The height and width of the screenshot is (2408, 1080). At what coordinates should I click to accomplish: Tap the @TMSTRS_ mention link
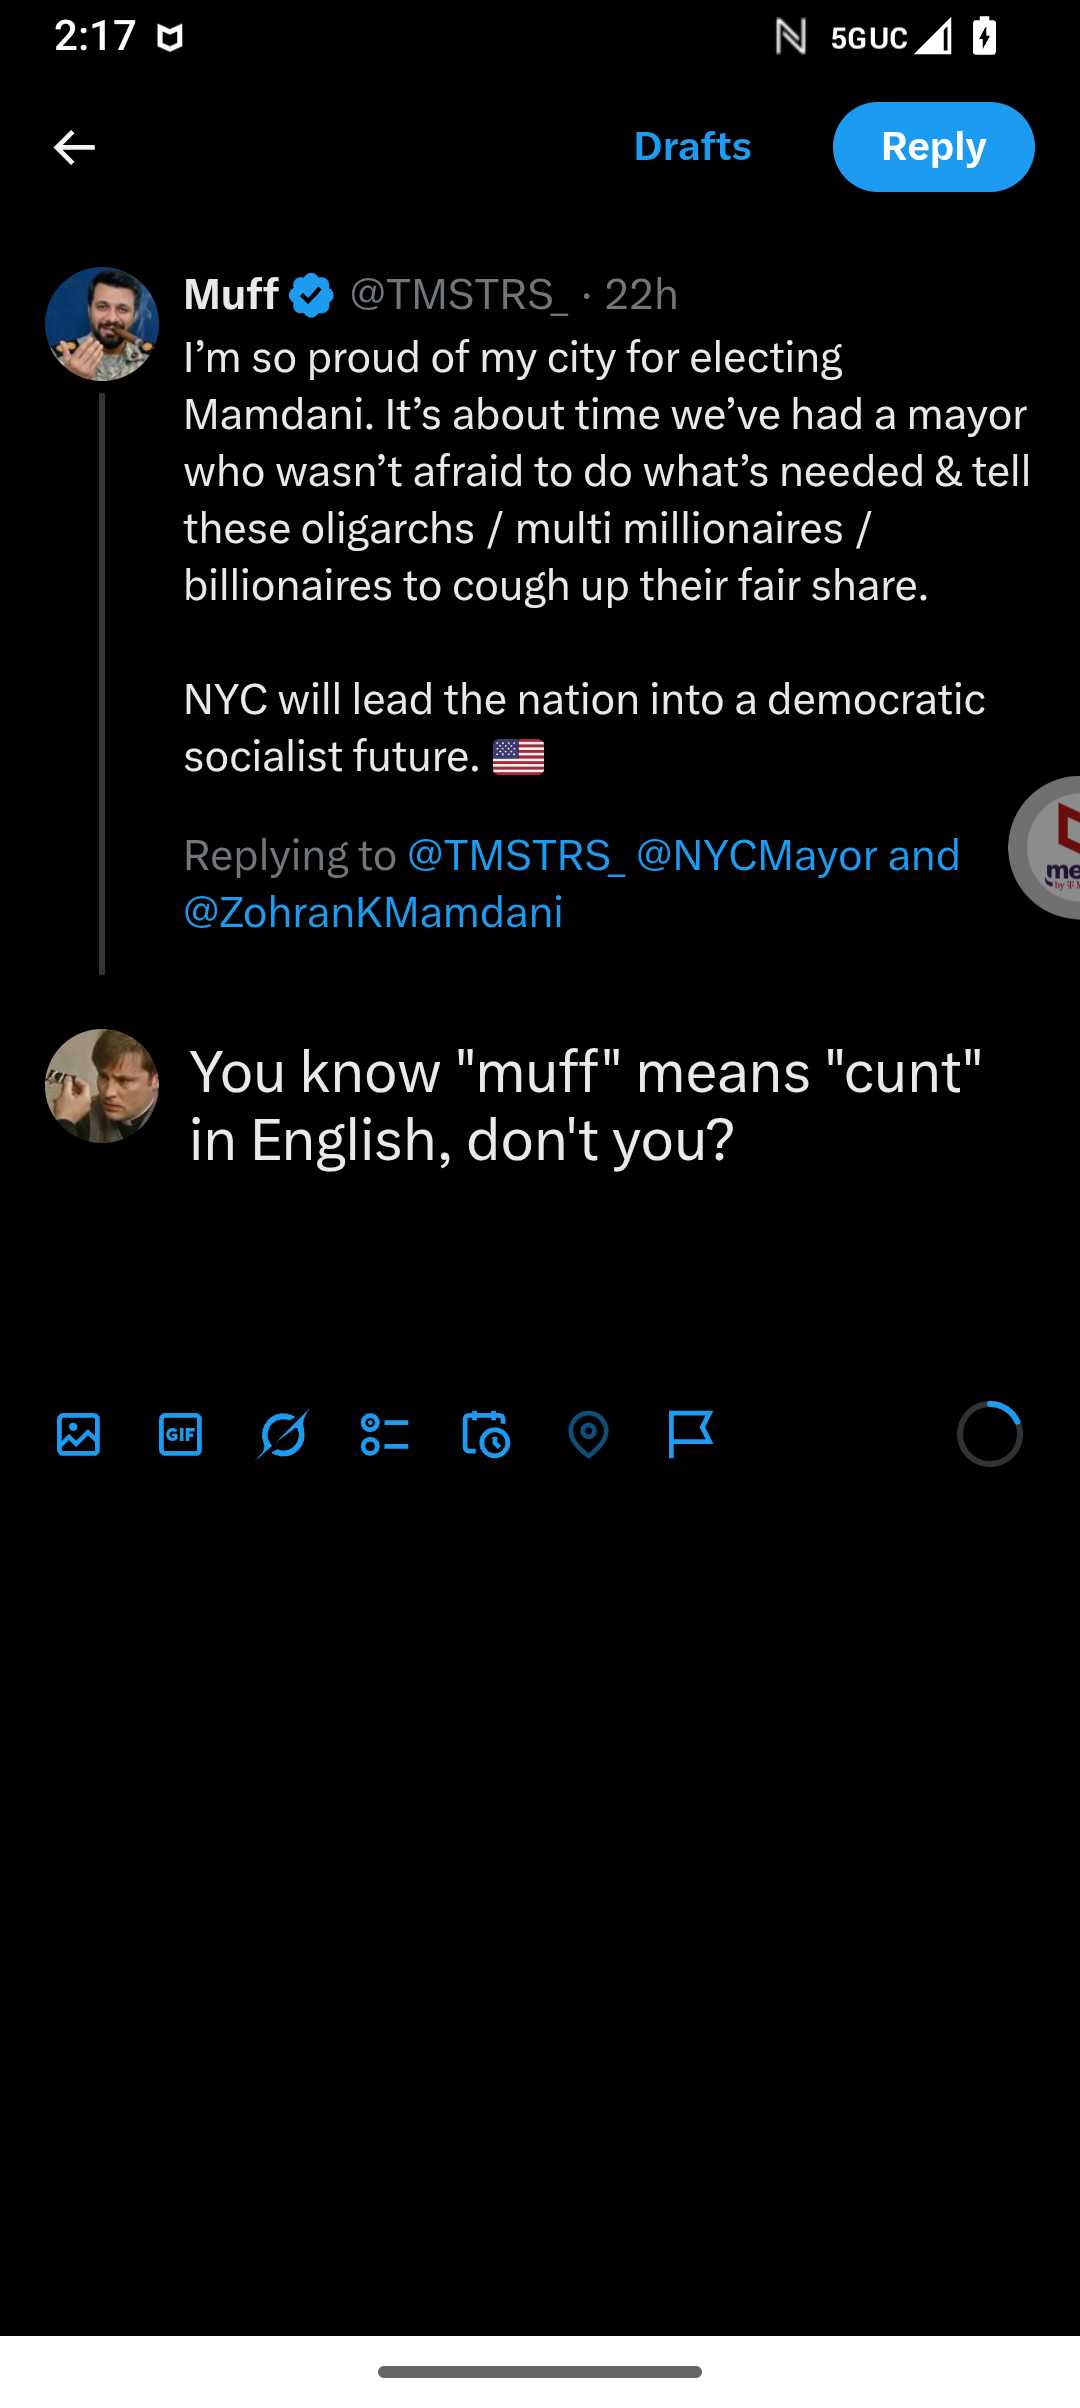coord(516,856)
